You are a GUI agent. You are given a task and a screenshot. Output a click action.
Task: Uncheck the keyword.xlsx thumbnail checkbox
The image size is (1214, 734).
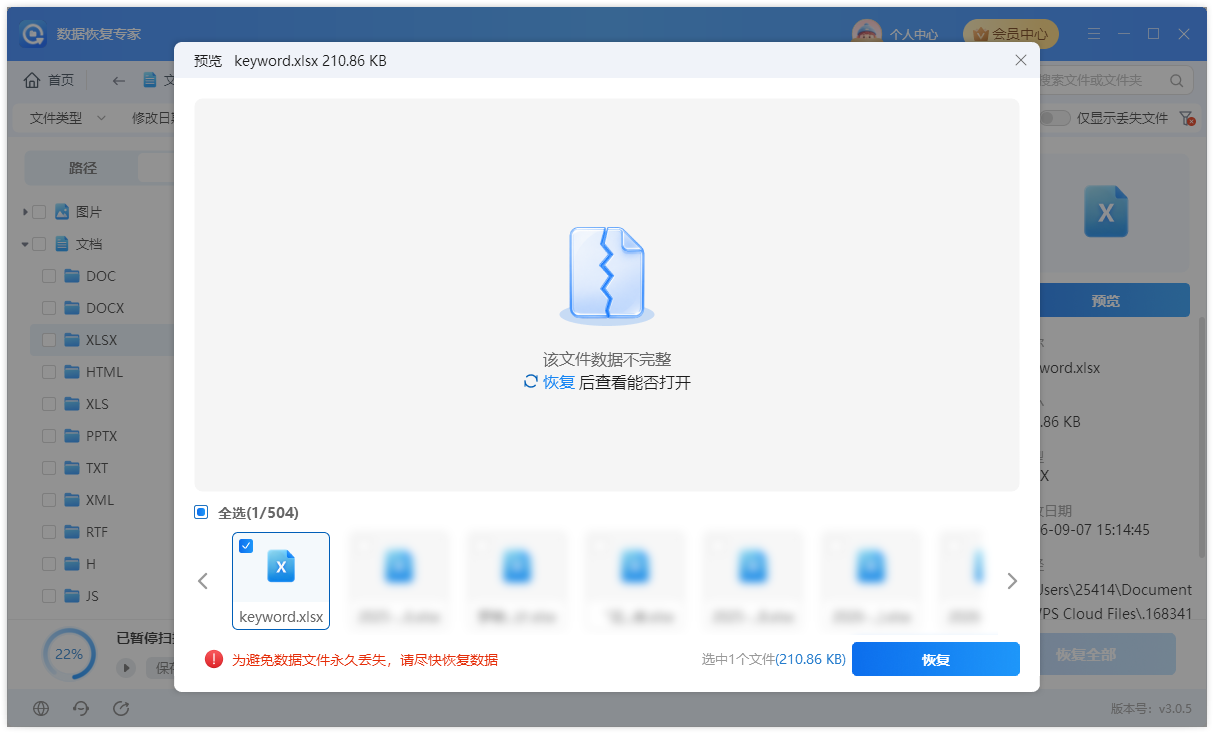tap(246, 545)
